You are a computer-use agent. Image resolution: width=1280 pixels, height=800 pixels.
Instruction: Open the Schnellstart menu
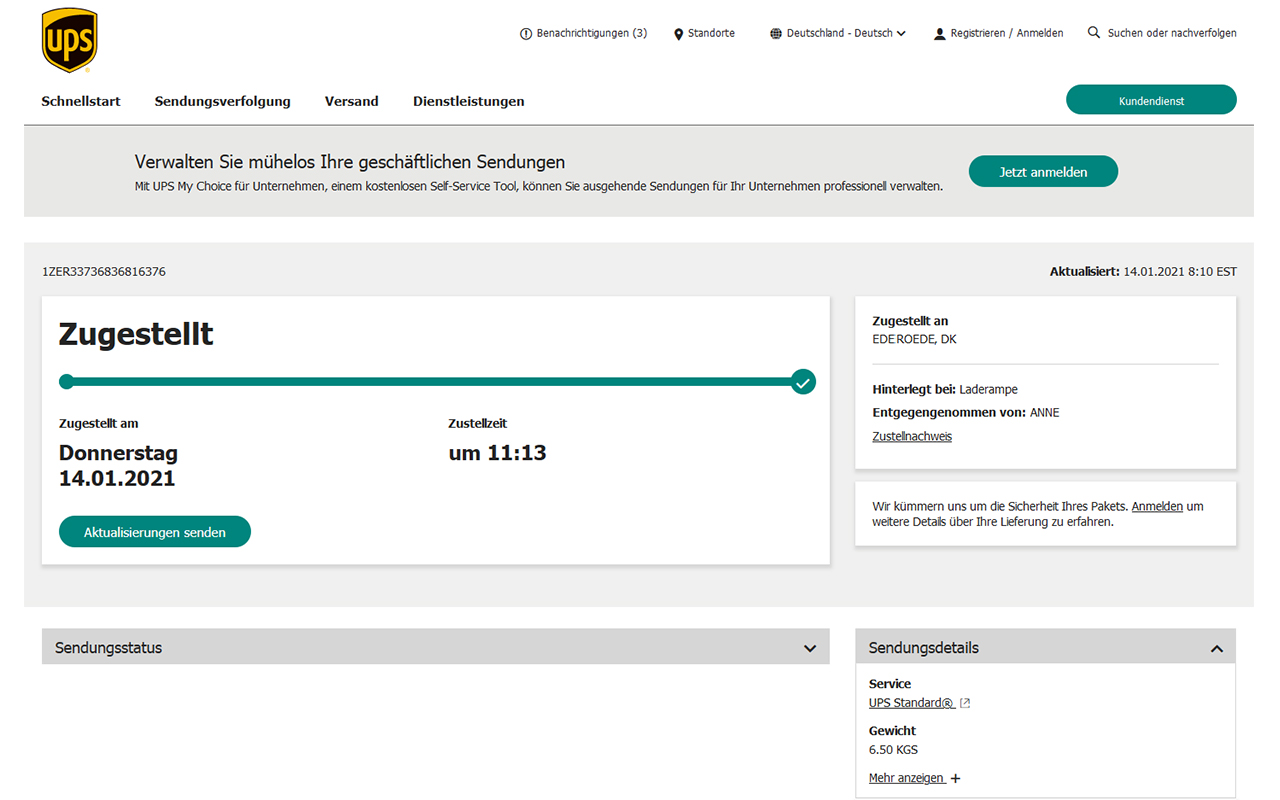click(81, 101)
